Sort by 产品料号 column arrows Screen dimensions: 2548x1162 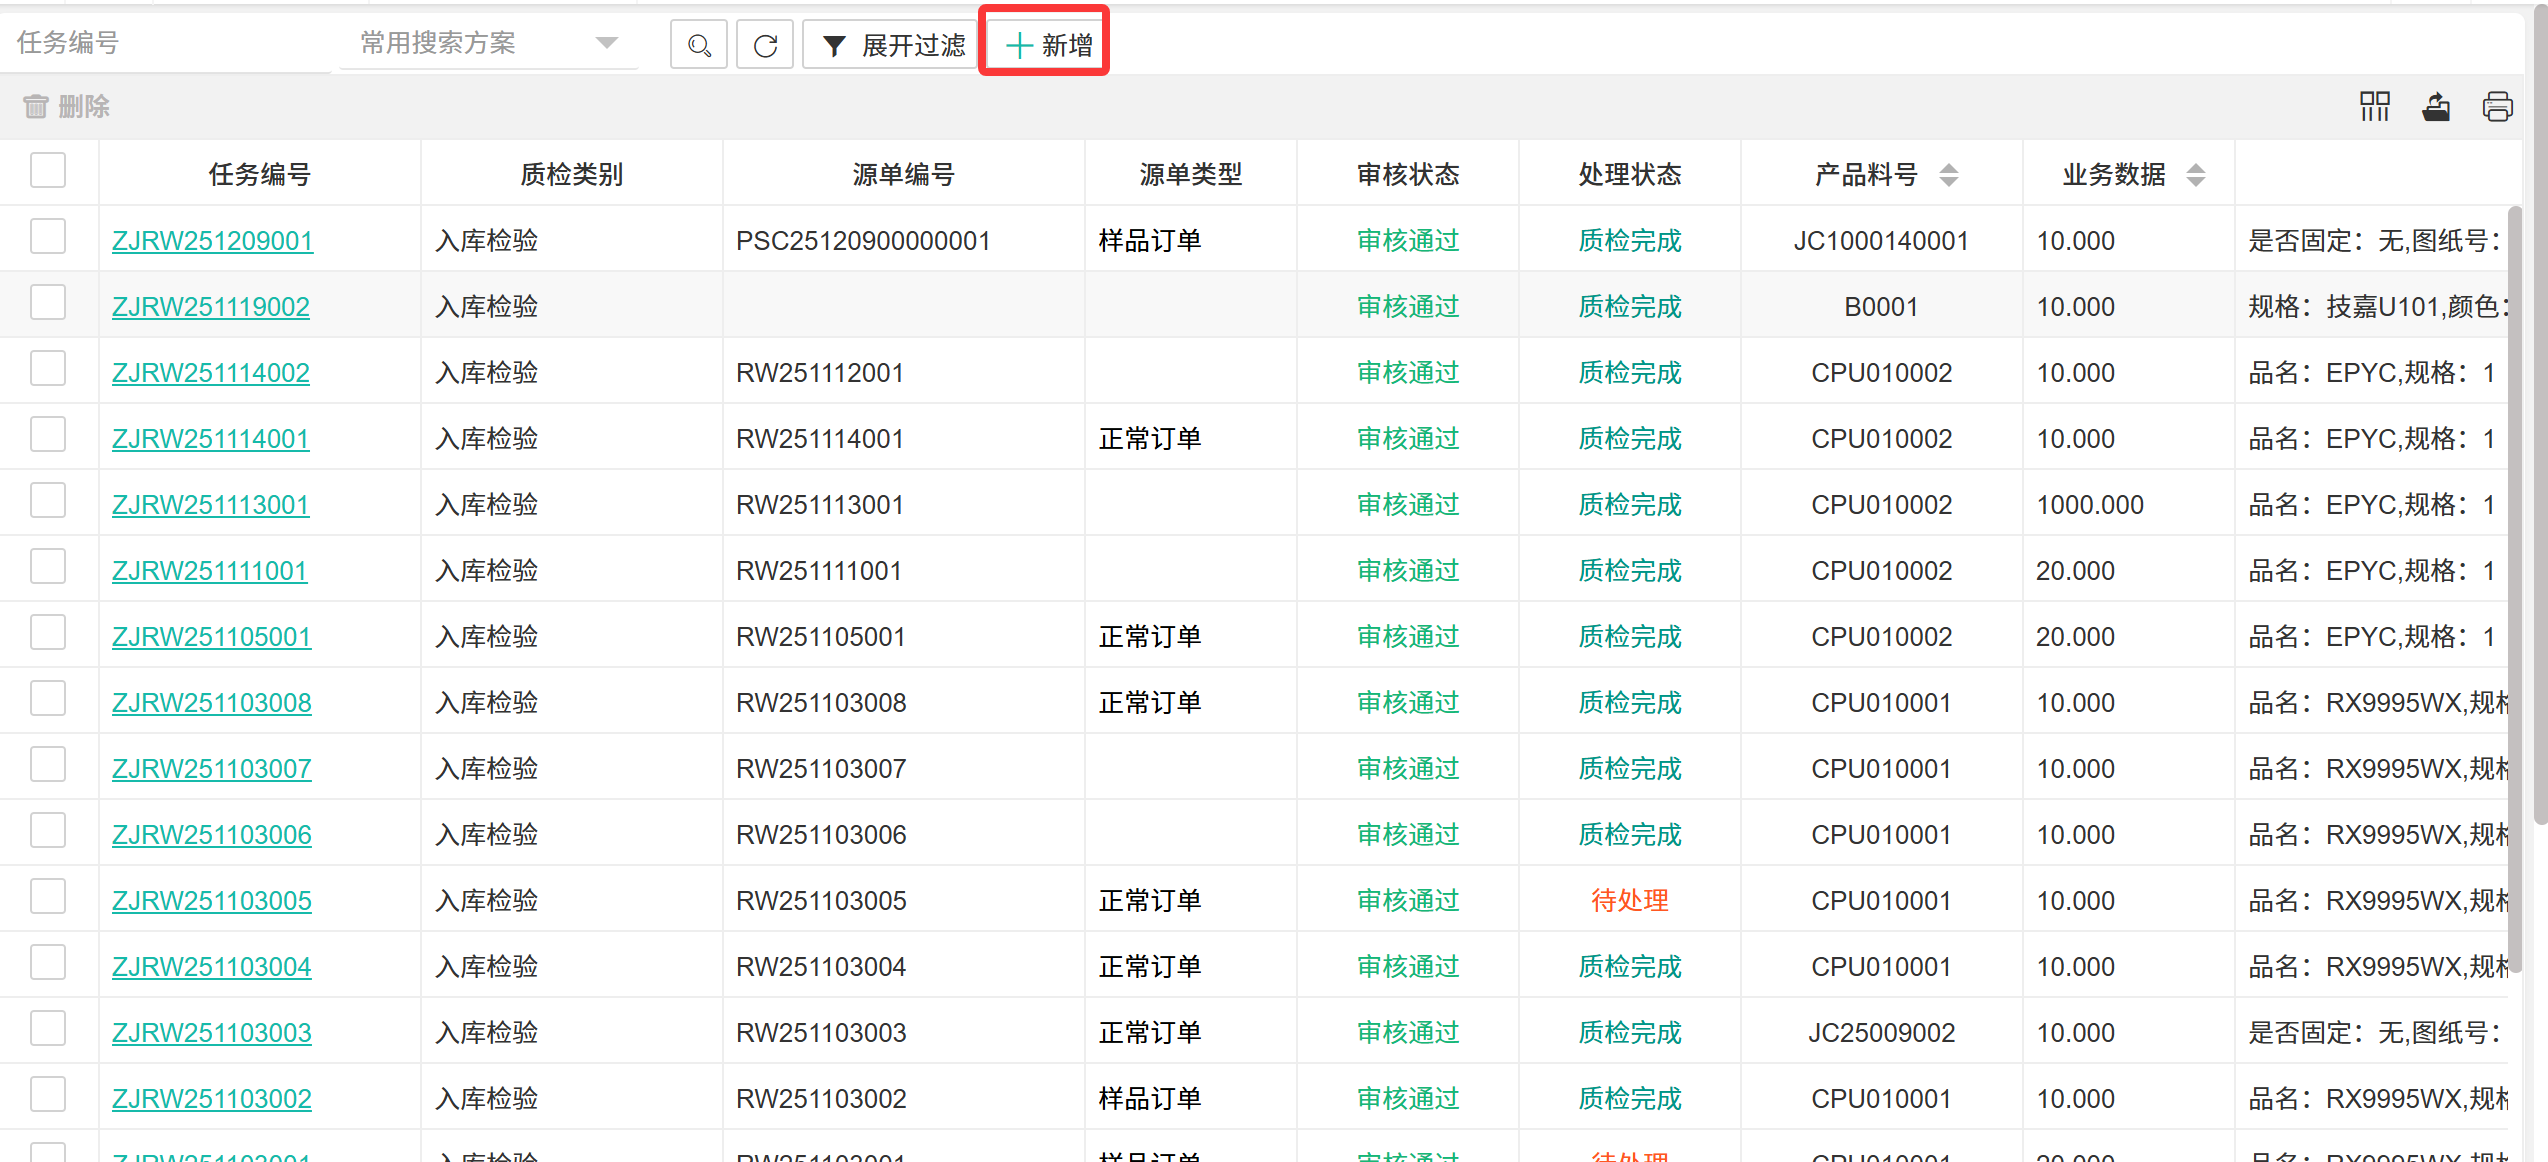(1948, 175)
